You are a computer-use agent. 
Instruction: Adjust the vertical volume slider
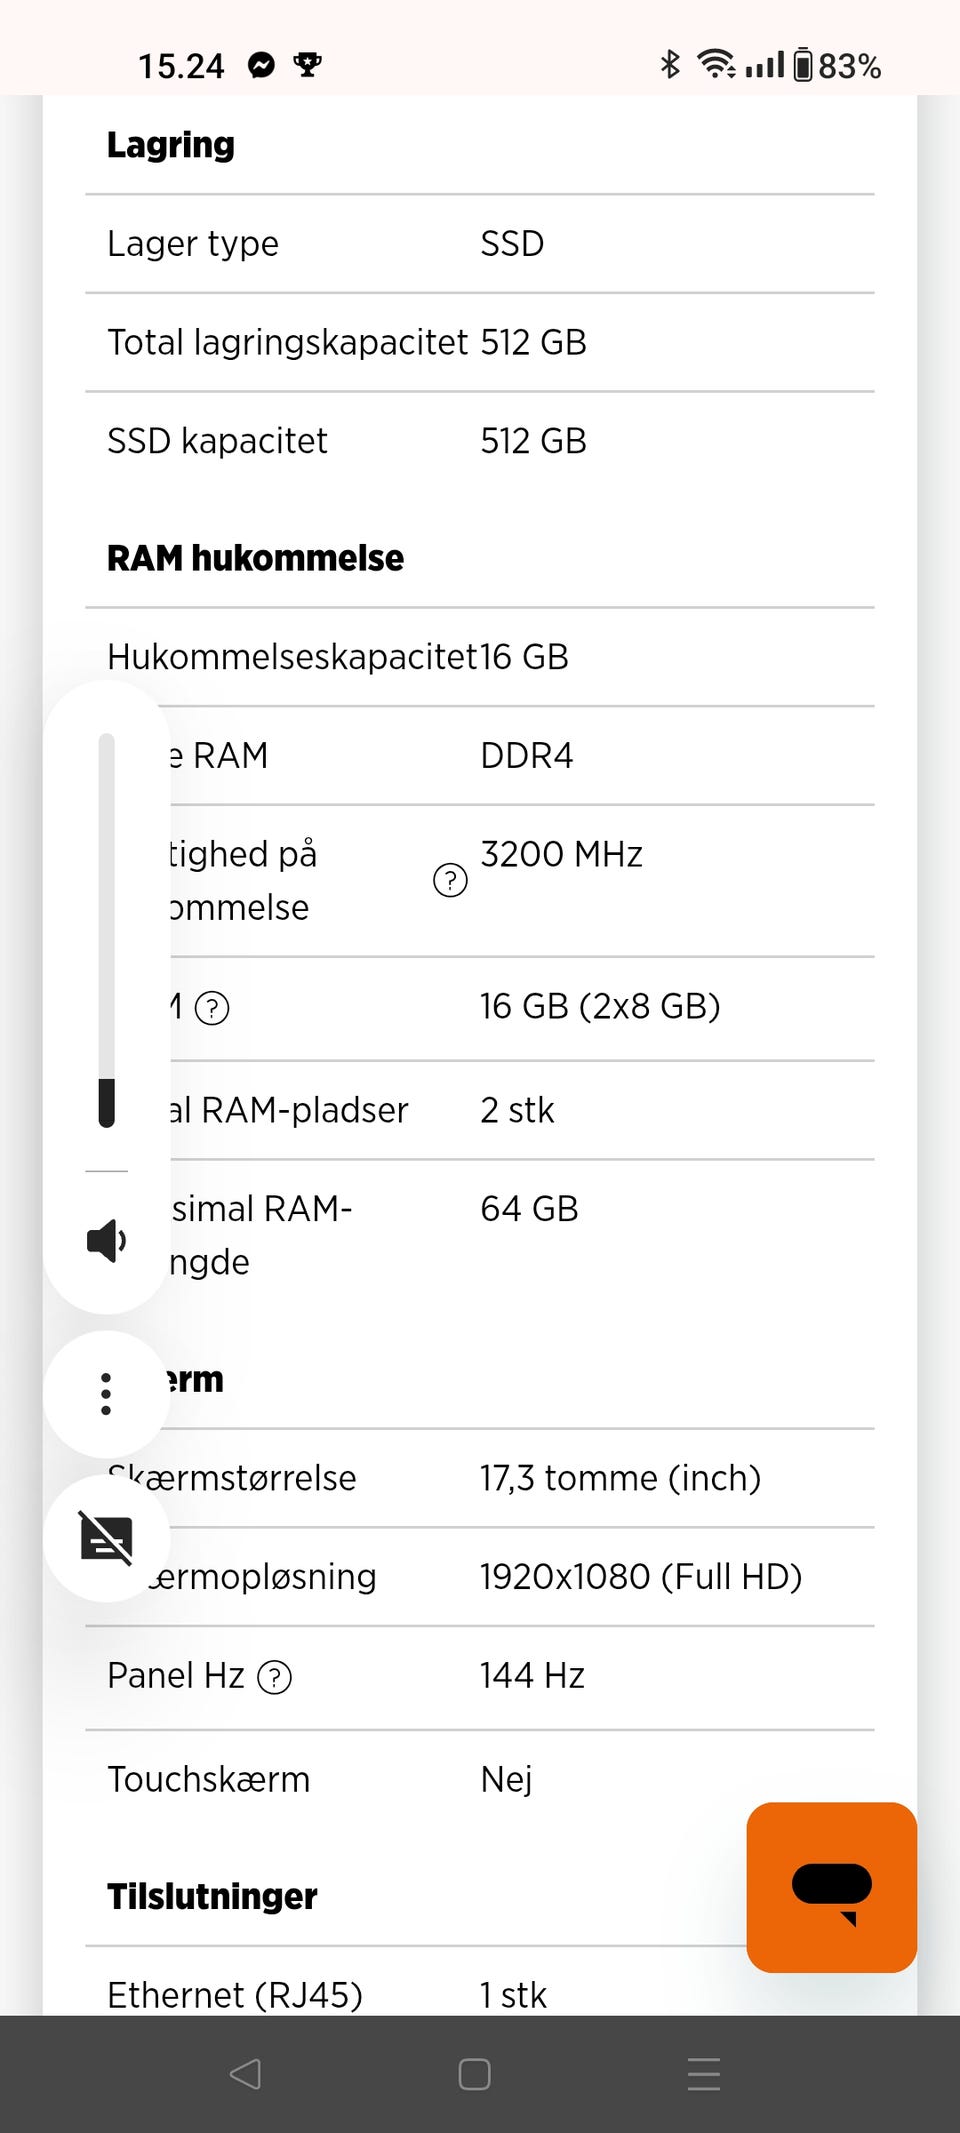tap(107, 930)
